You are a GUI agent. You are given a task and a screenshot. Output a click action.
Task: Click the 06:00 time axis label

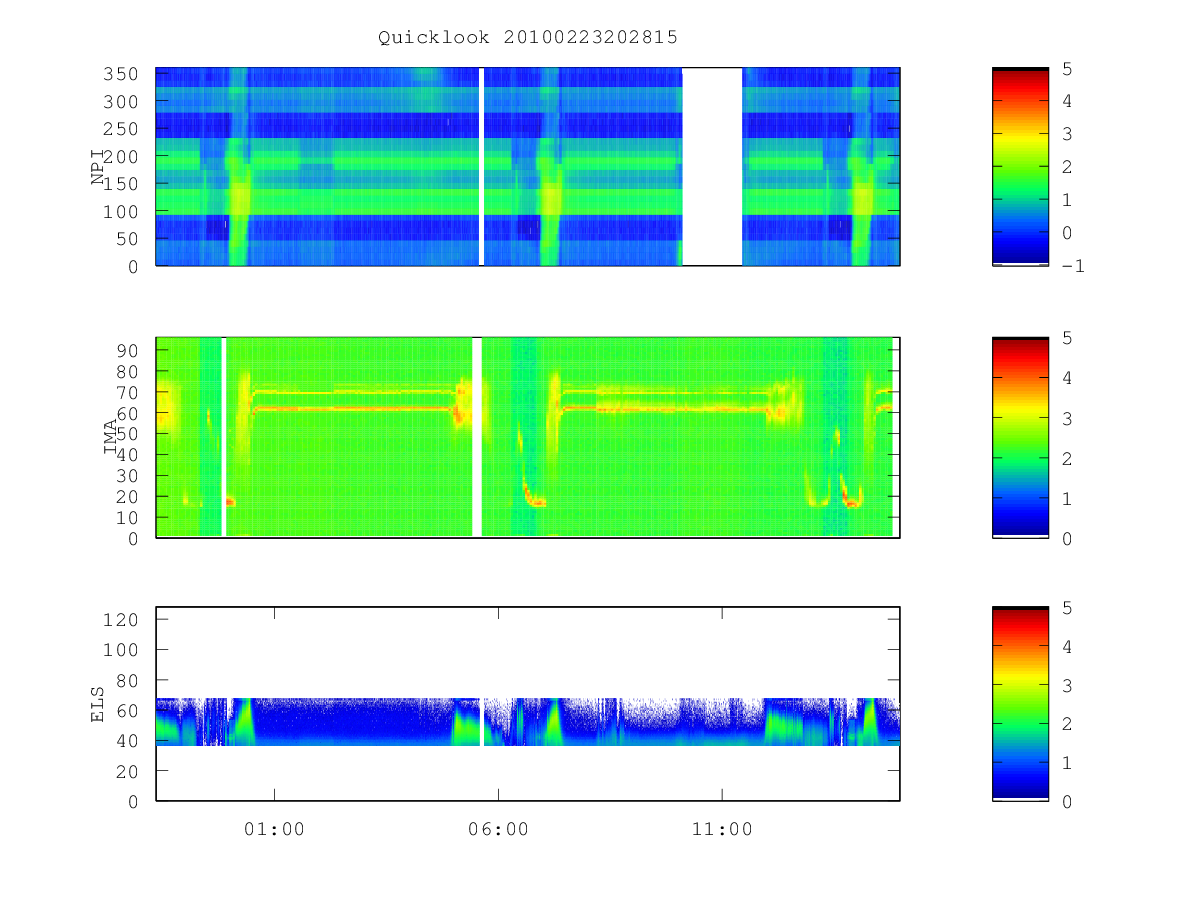(x=498, y=829)
